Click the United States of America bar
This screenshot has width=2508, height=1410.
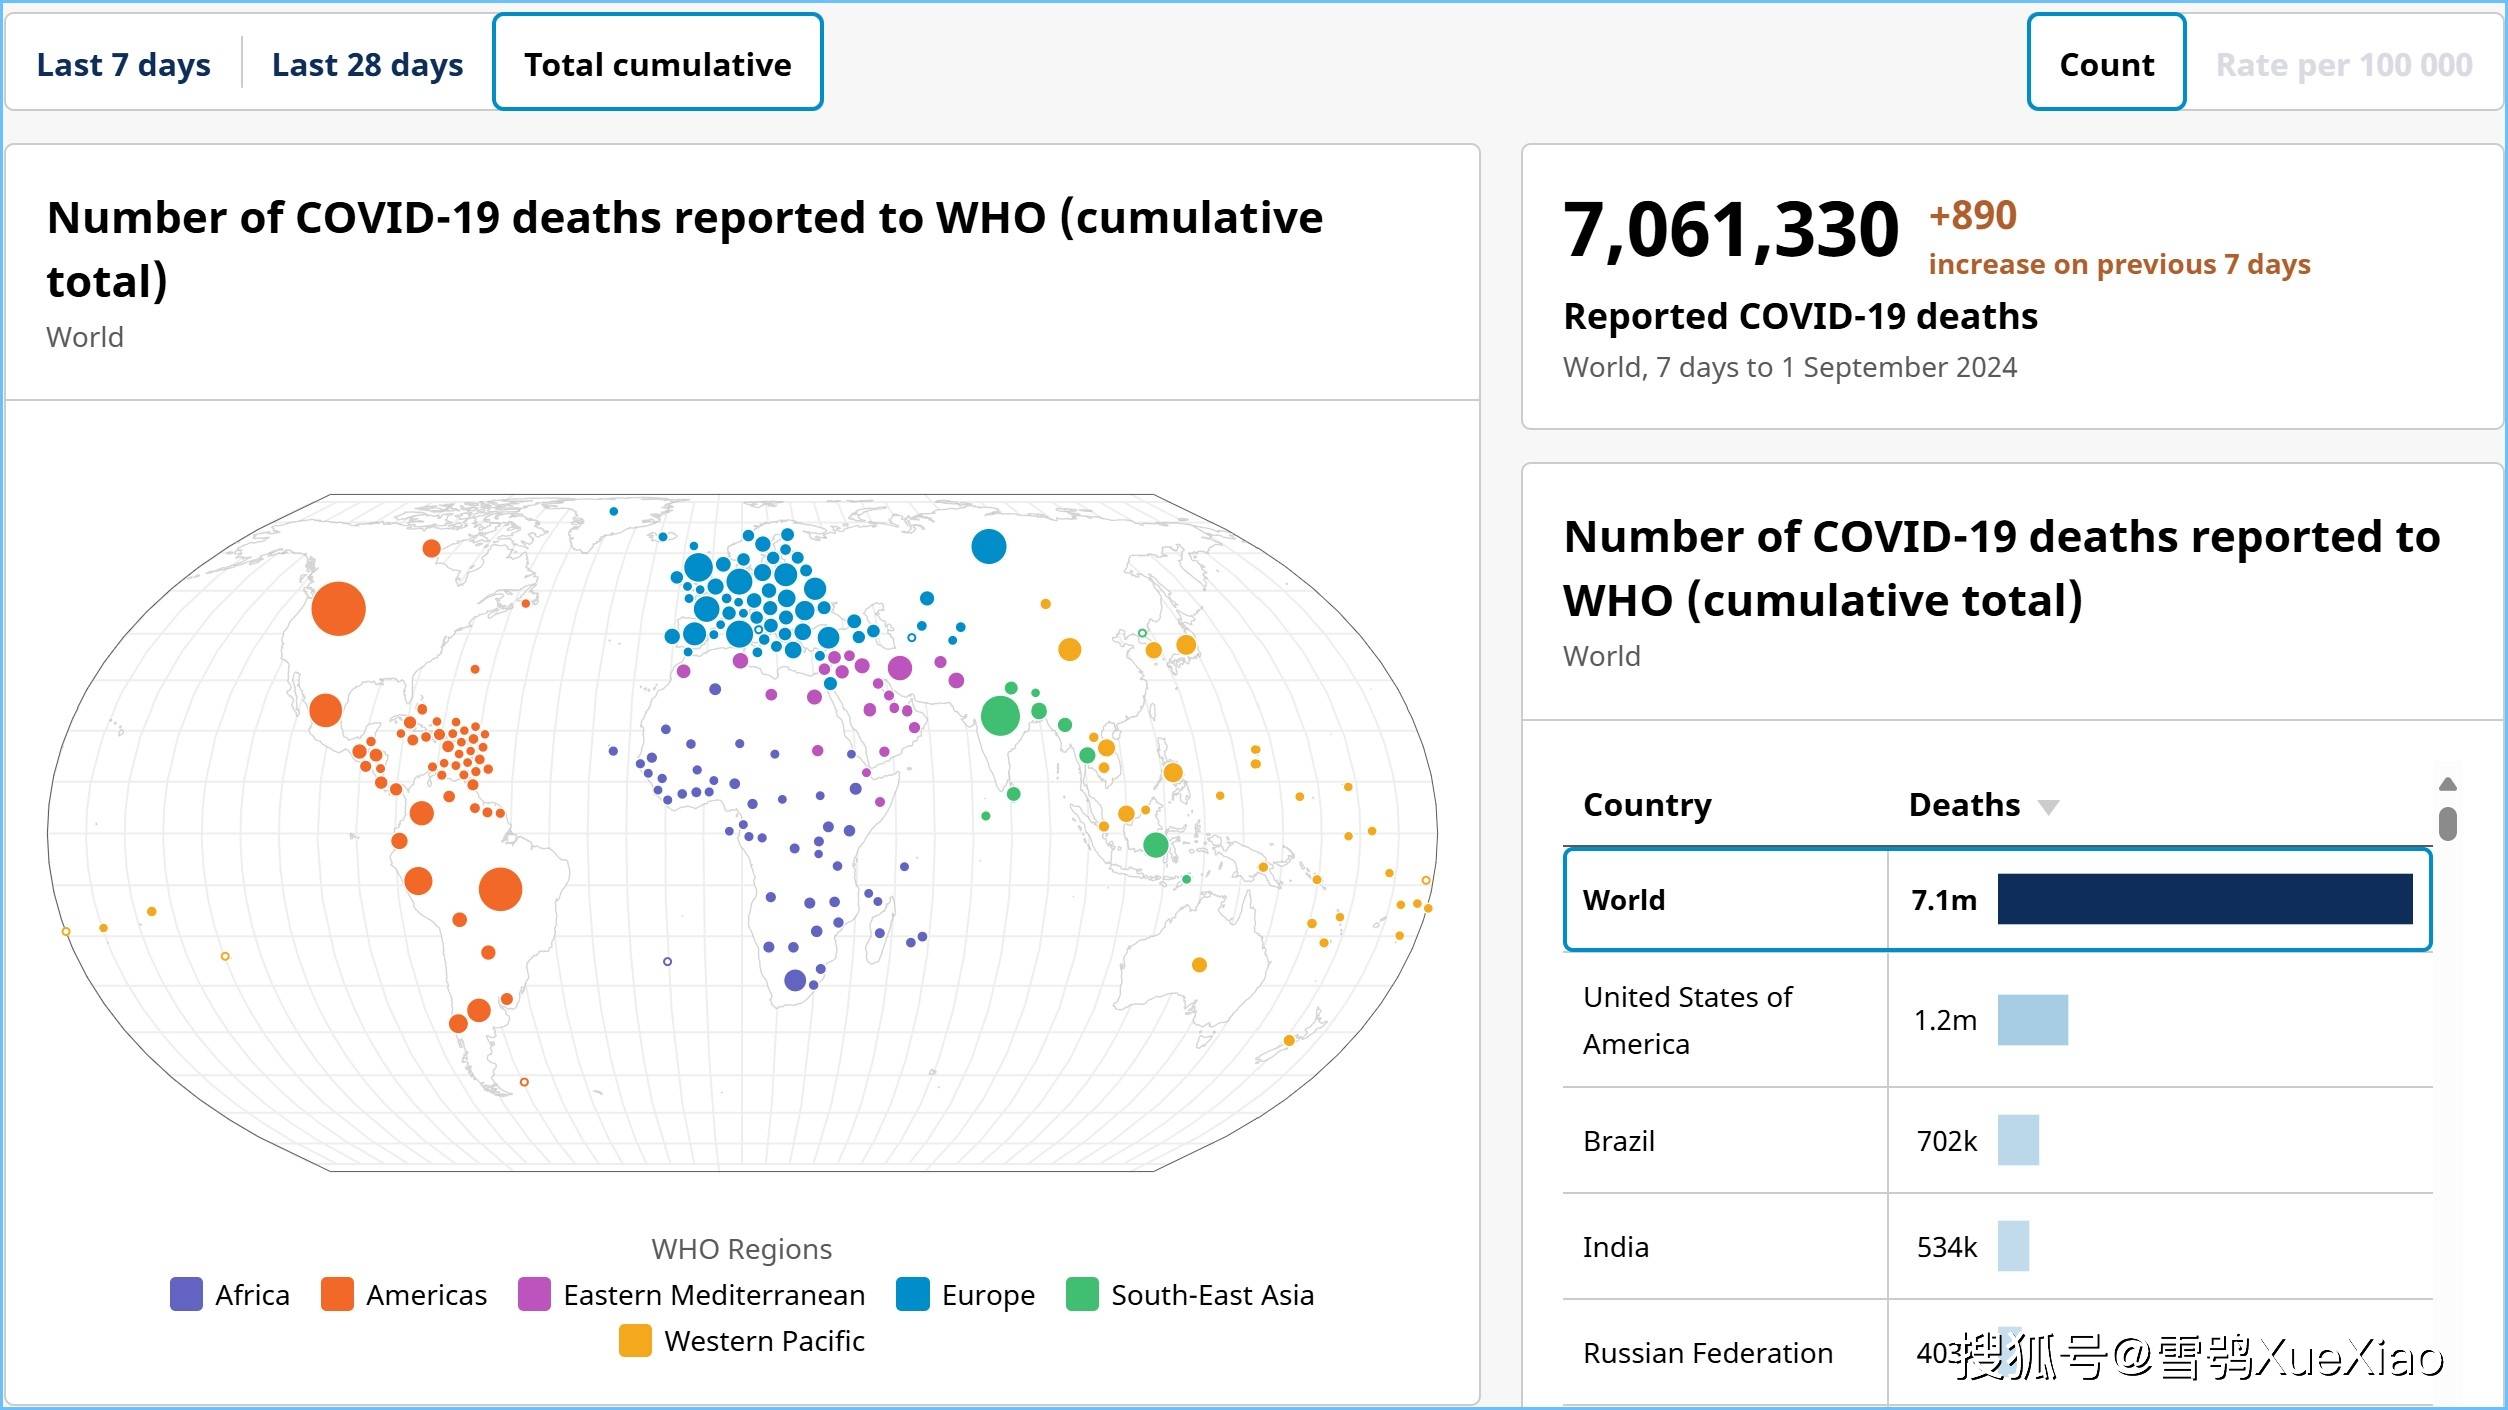[x=2024, y=1019]
